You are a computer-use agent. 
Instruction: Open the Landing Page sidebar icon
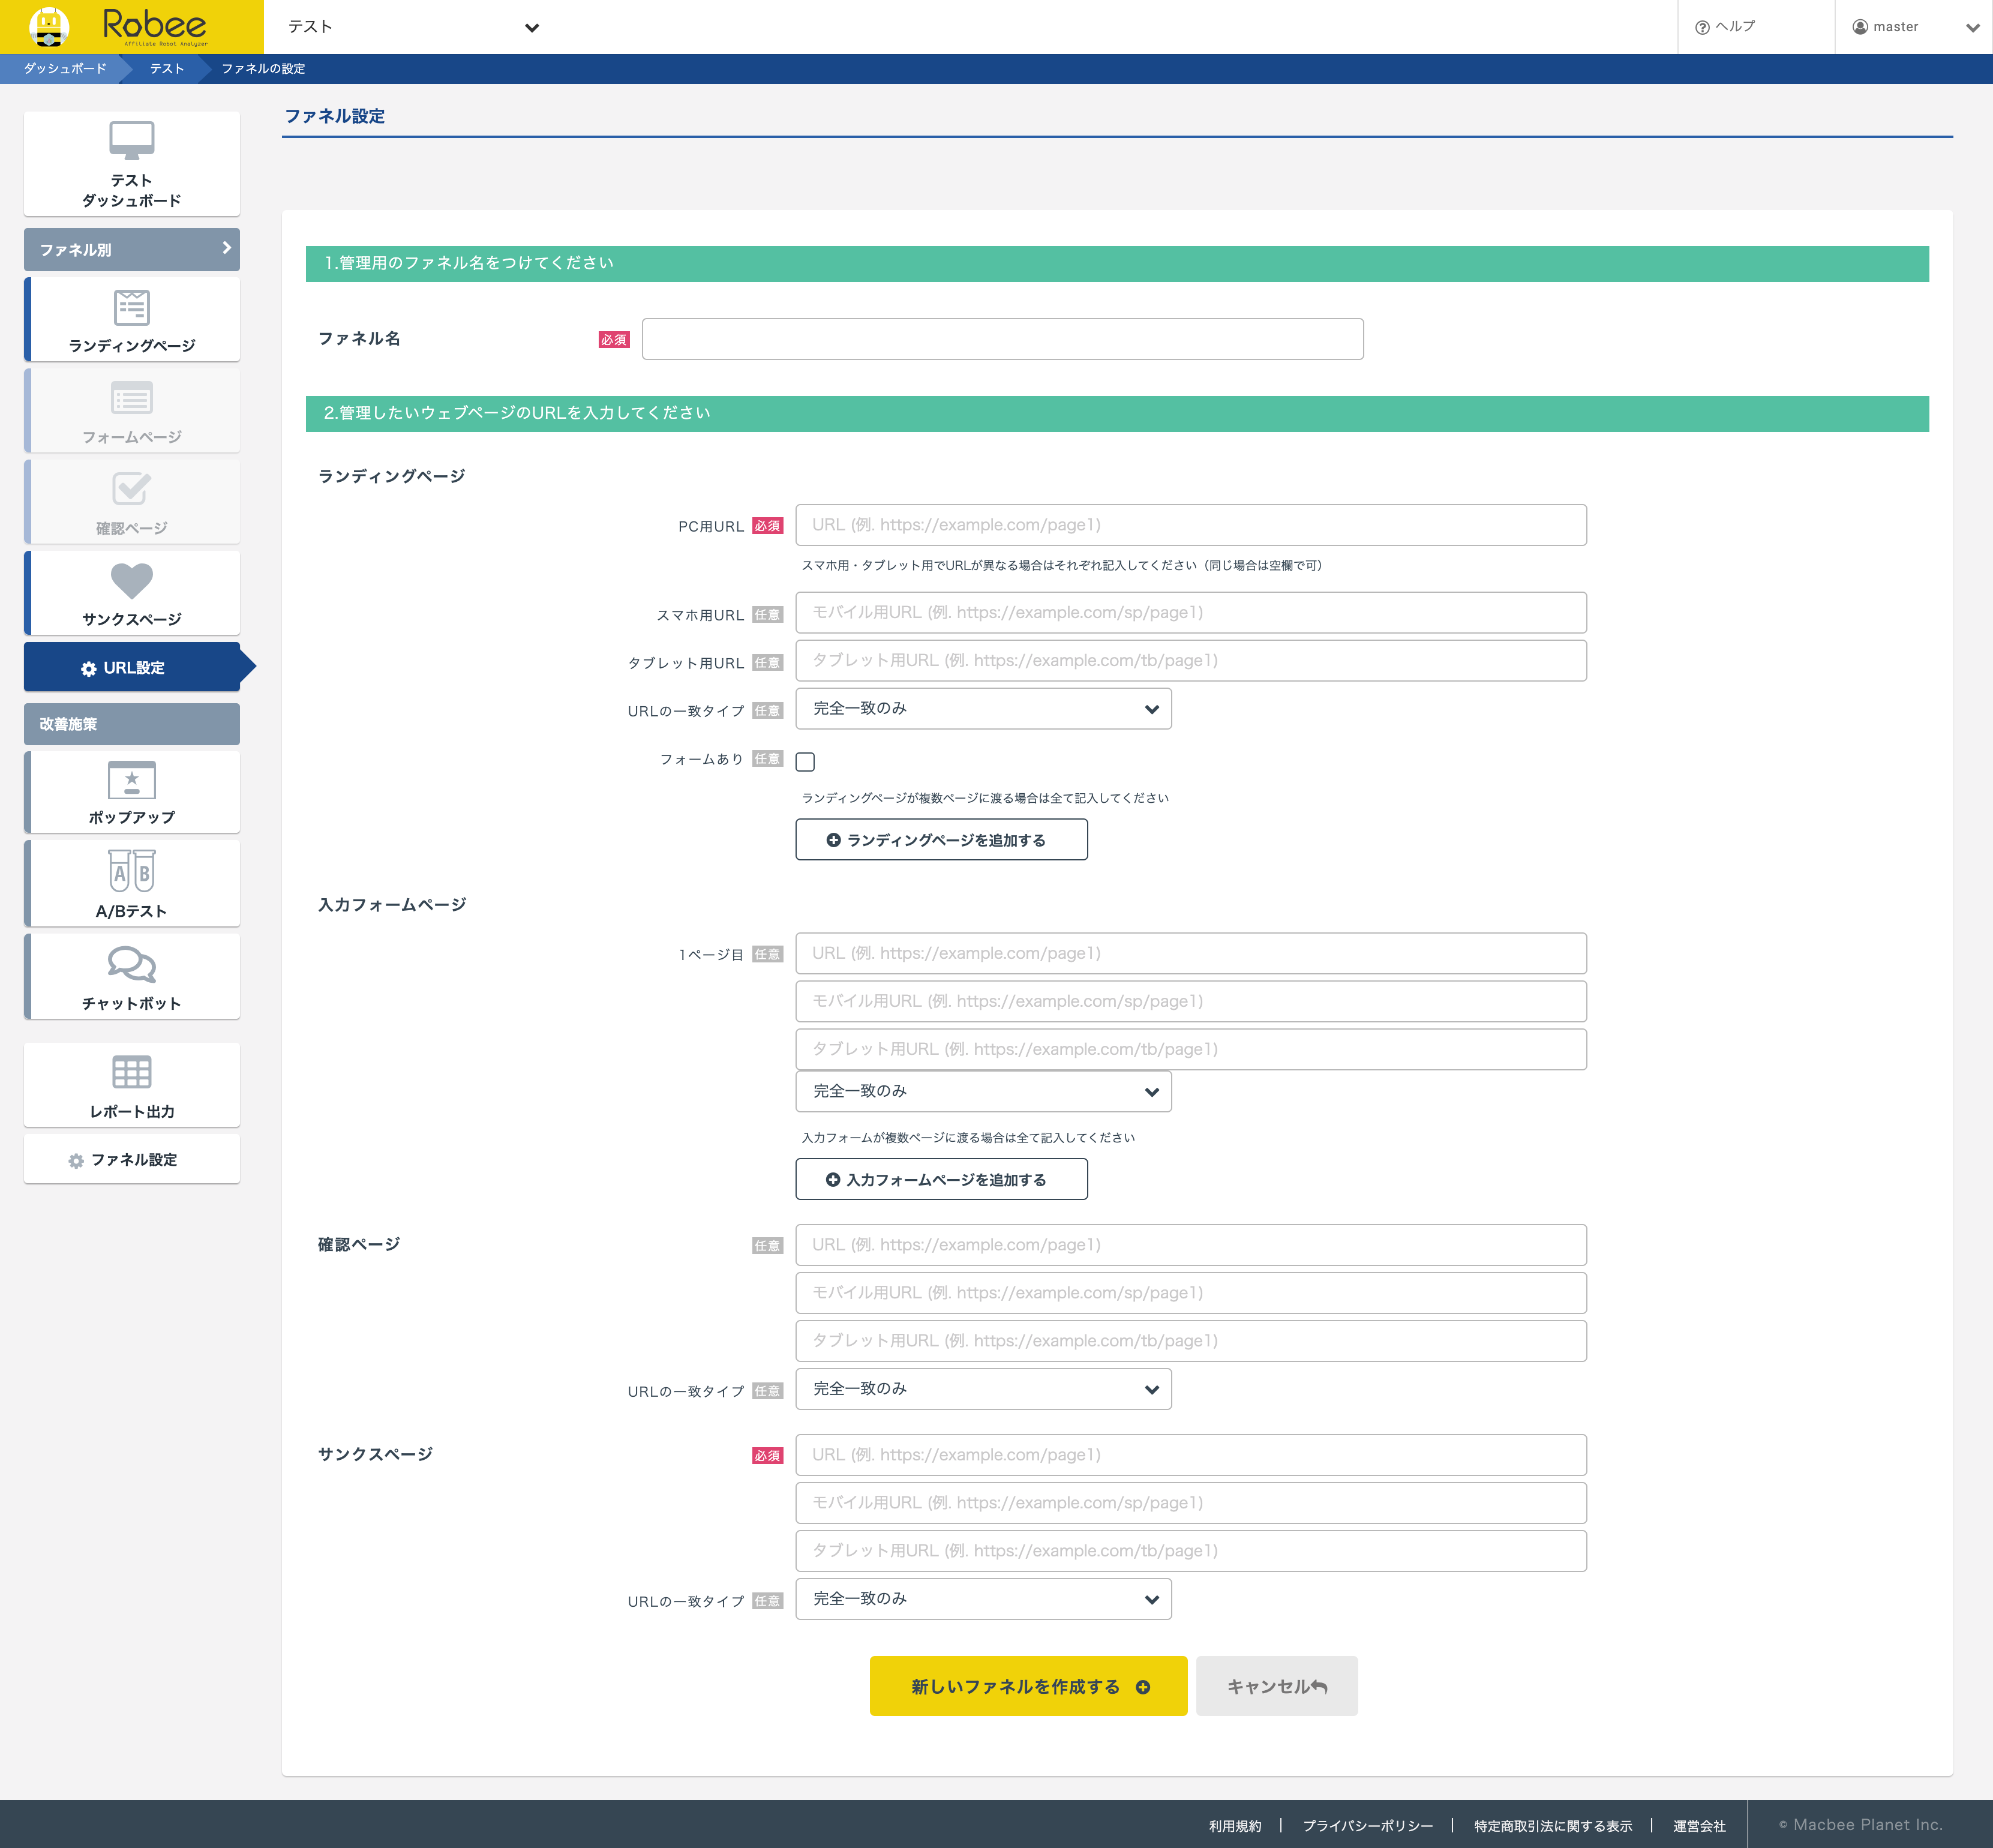(x=131, y=308)
